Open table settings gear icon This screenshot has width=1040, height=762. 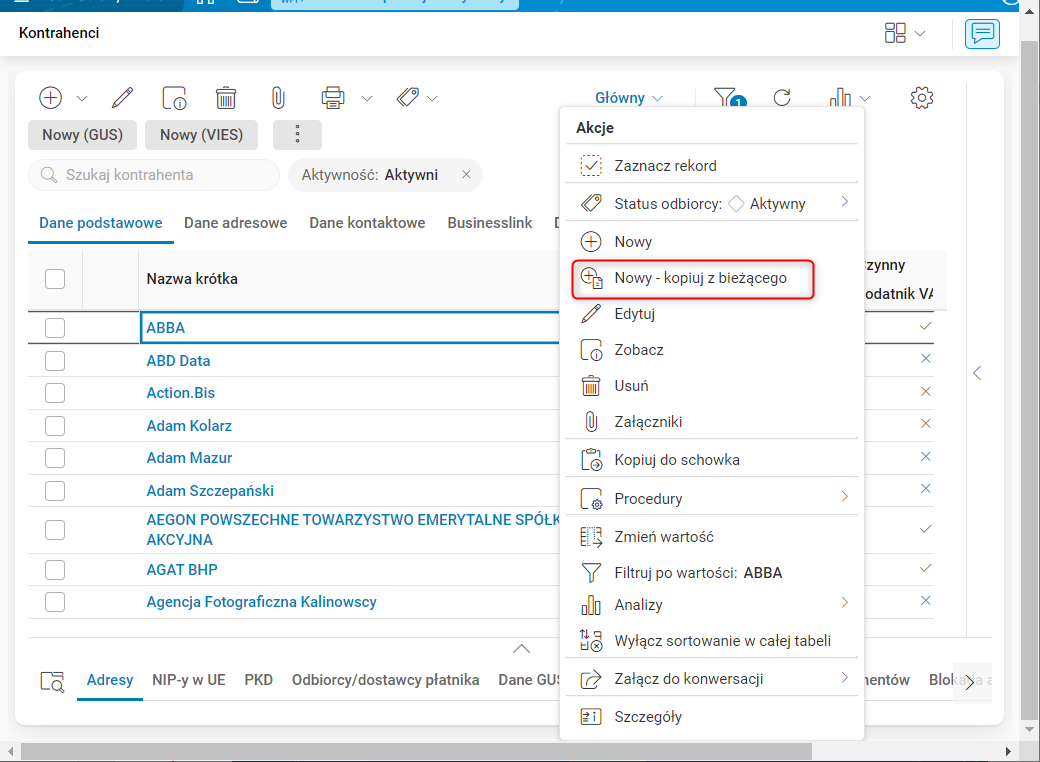pos(922,97)
